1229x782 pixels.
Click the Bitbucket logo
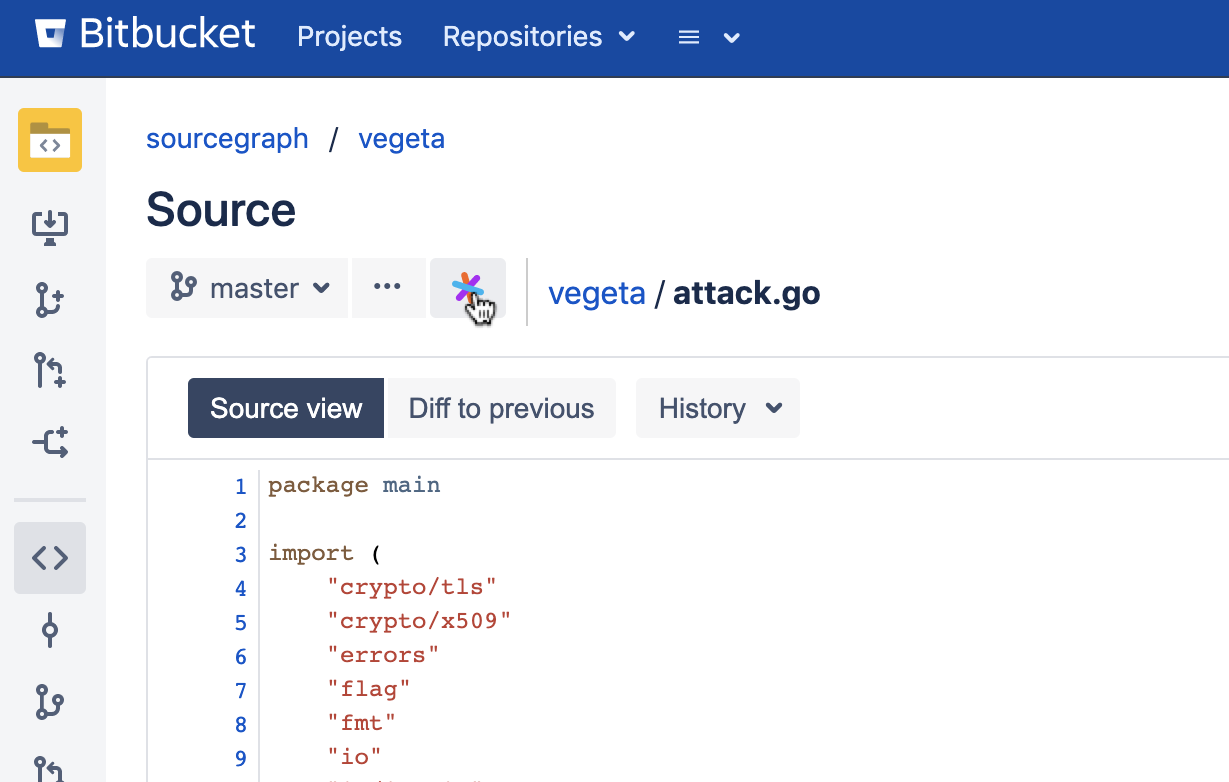click(x=146, y=34)
